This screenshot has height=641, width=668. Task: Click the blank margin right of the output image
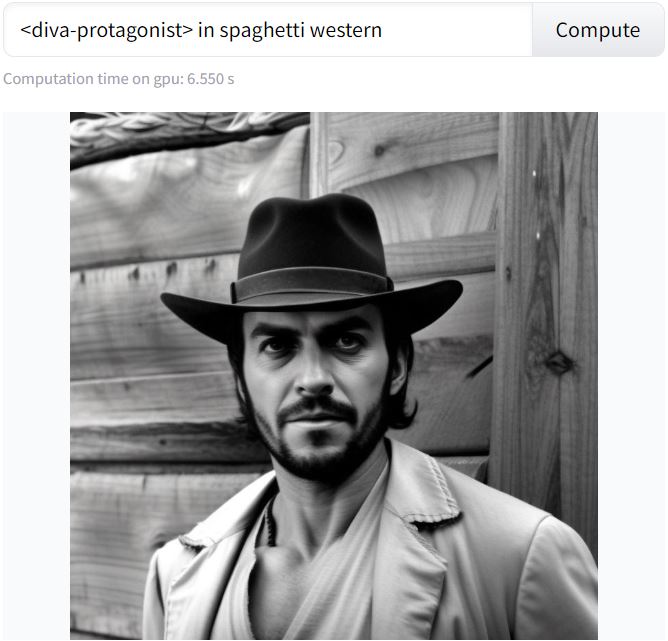(631, 376)
